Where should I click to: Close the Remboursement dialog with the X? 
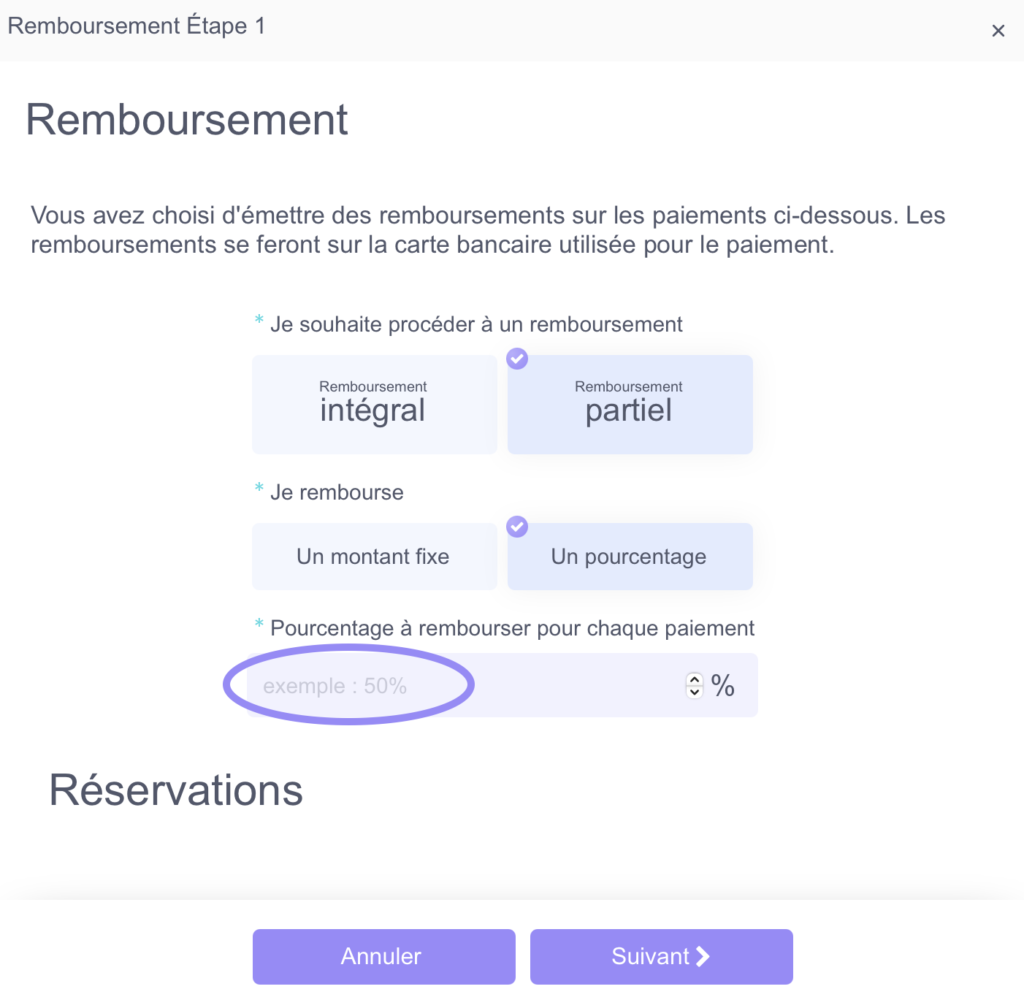[997, 31]
